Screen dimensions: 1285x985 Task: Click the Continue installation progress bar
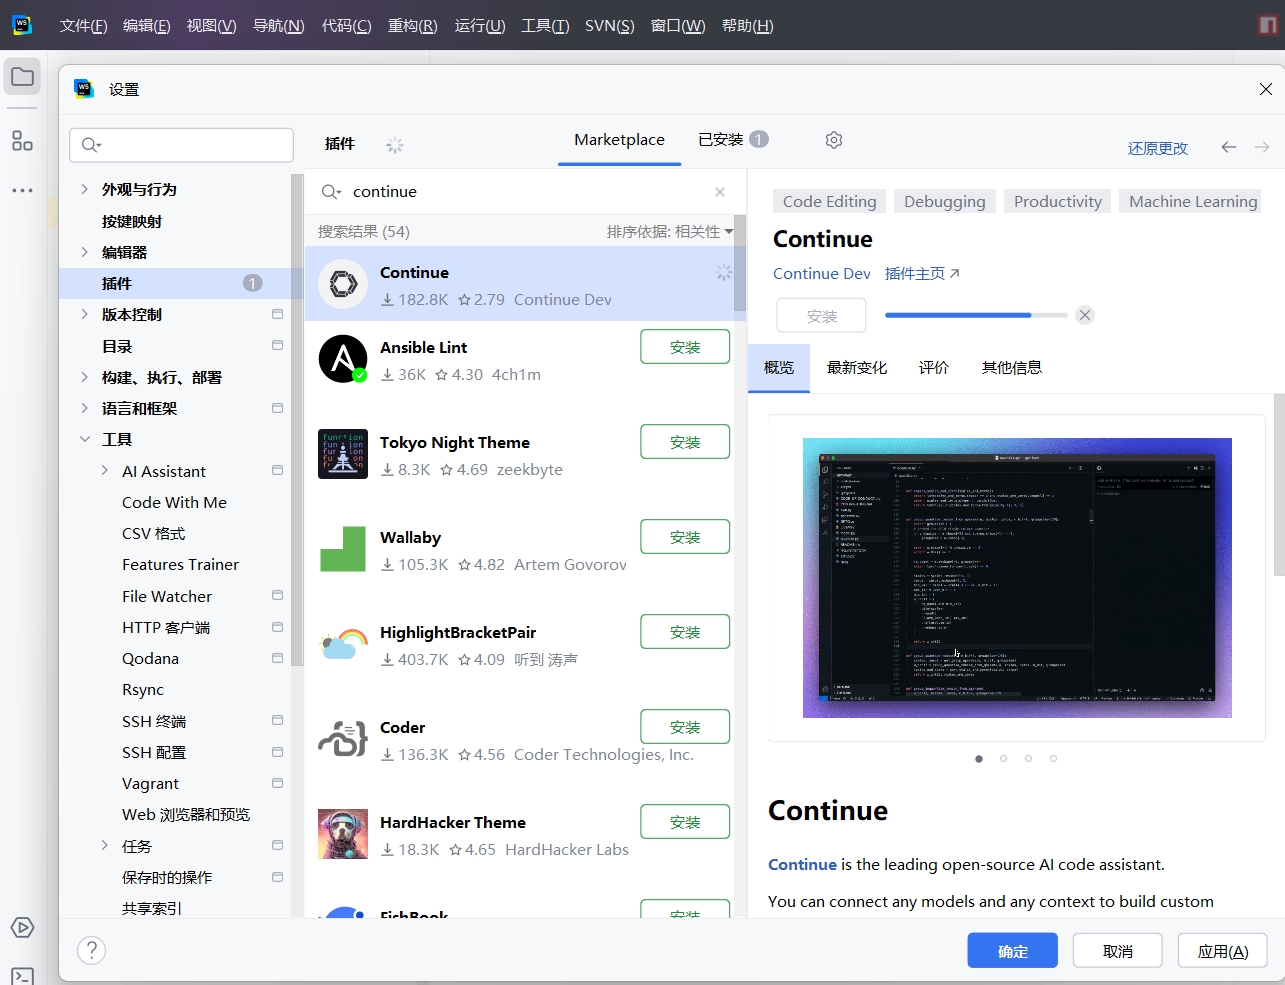pos(976,315)
